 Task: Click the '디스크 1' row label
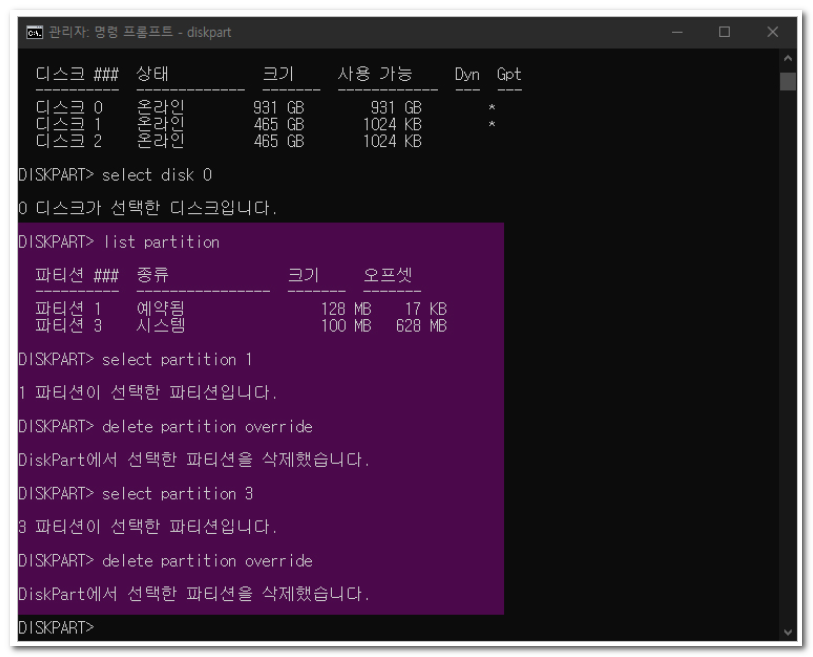pos(69,124)
